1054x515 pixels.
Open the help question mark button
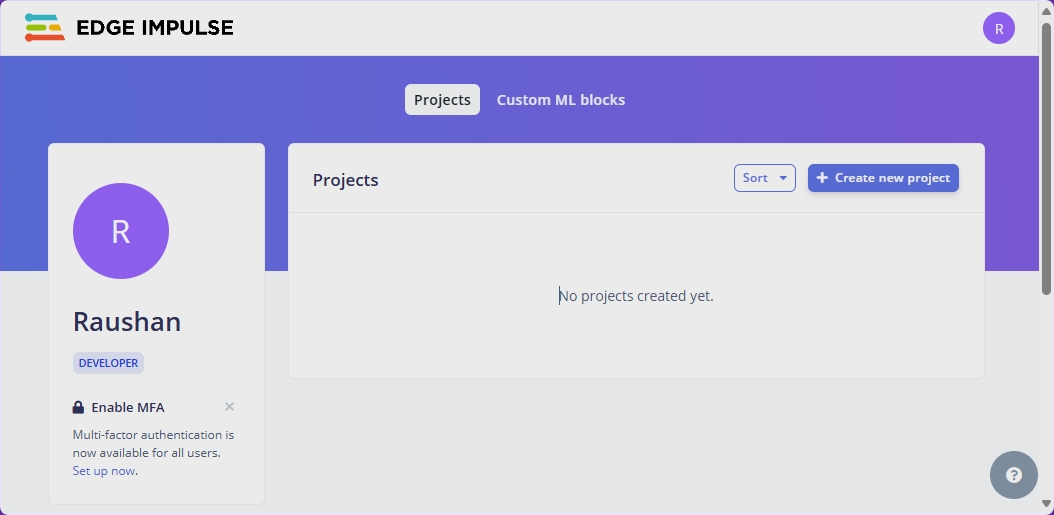pos(1013,475)
